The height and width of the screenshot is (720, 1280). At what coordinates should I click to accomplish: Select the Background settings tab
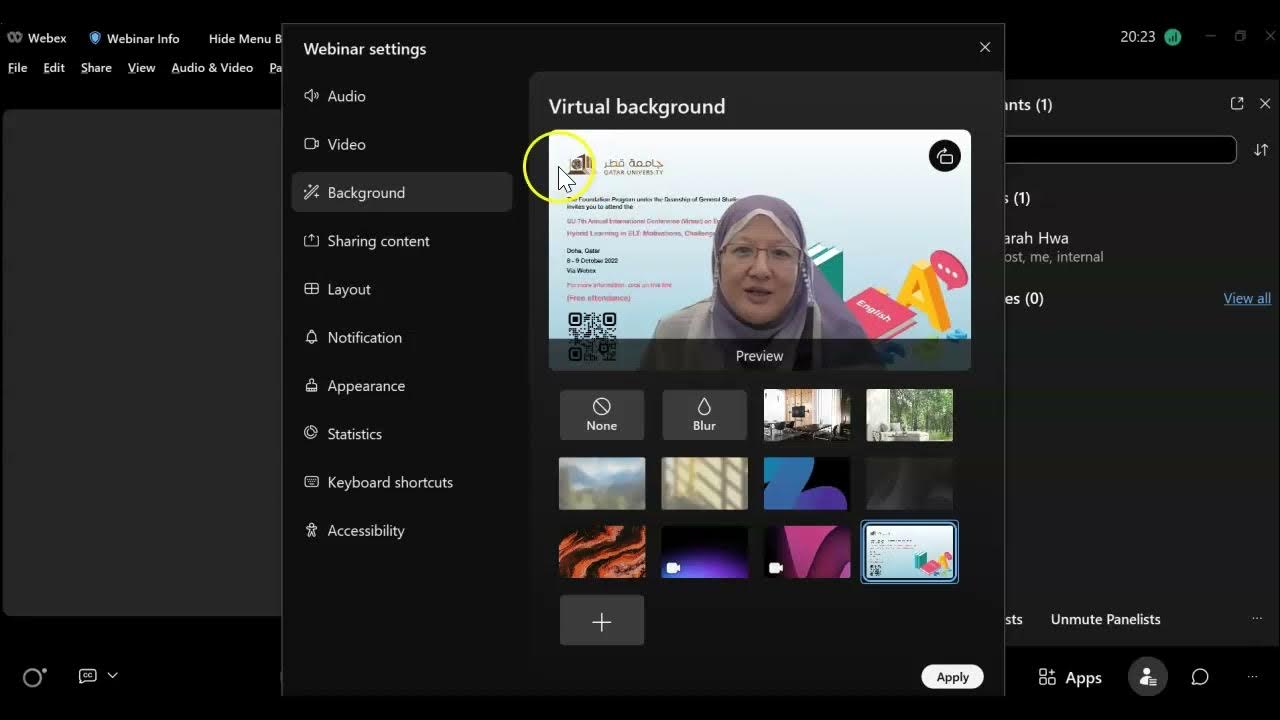[x=402, y=192]
